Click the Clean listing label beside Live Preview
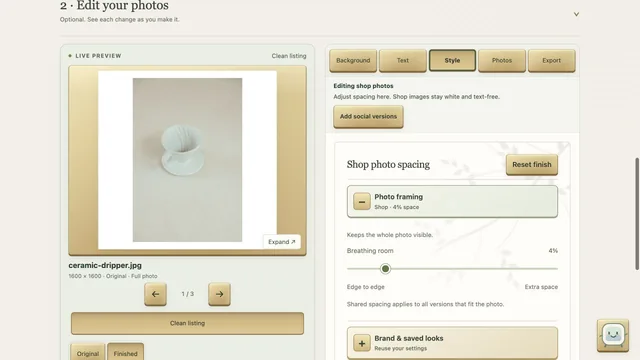Image resolution: width=640 pixels, height=360 pixels. click(x=289, y=56)
